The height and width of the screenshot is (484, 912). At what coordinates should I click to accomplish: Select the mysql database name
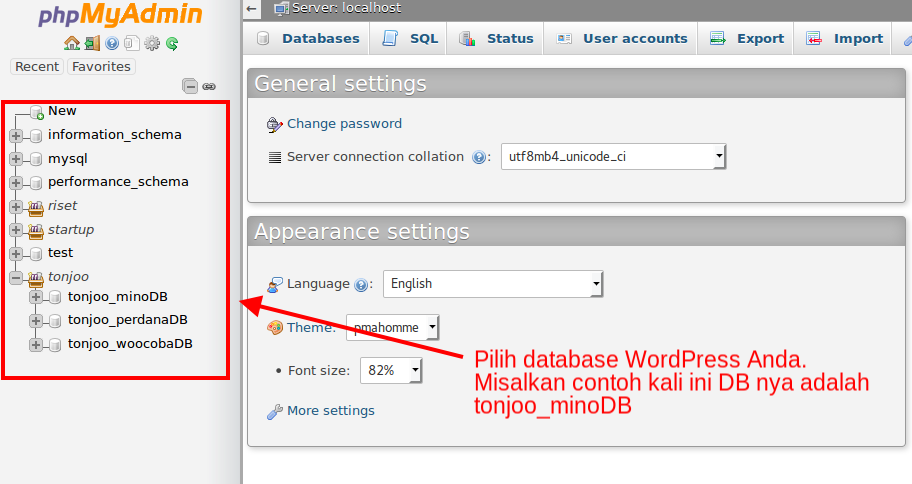(x=67, y=159)
